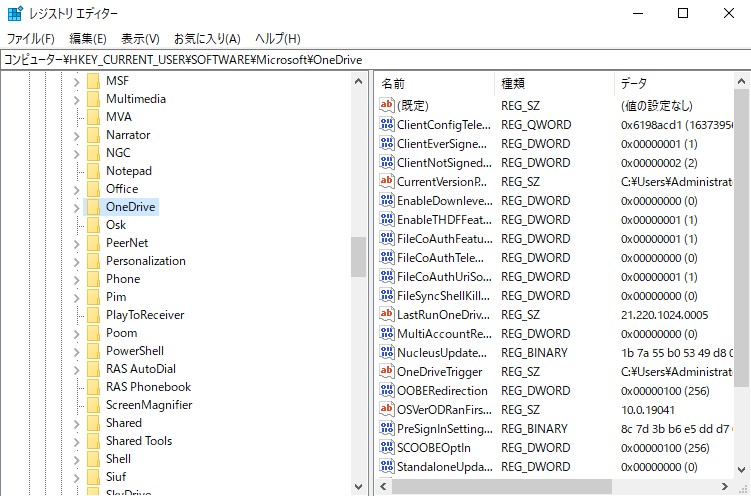Select the ScreenMagnifier key
This screenshot has height=496, width=751.
point(149,405)
